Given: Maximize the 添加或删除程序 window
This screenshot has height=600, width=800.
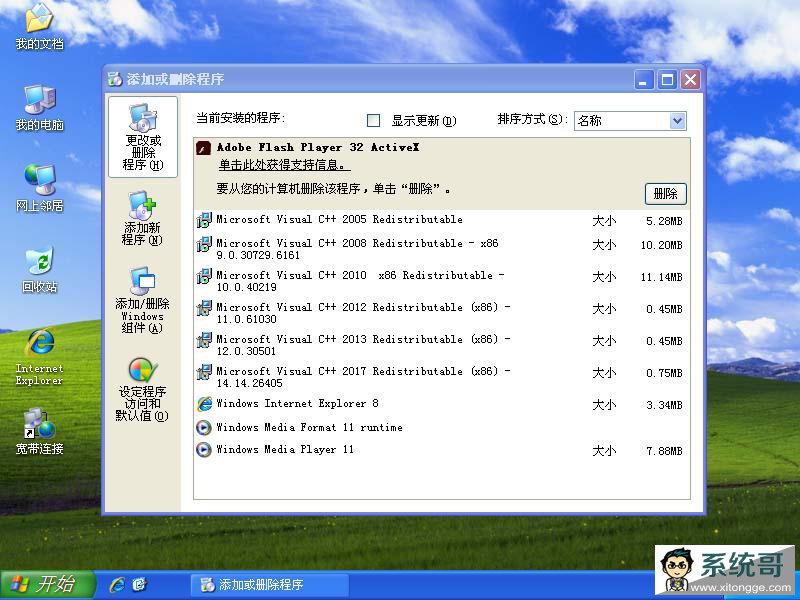Looking at the screenshot, I should pos(667,80).
